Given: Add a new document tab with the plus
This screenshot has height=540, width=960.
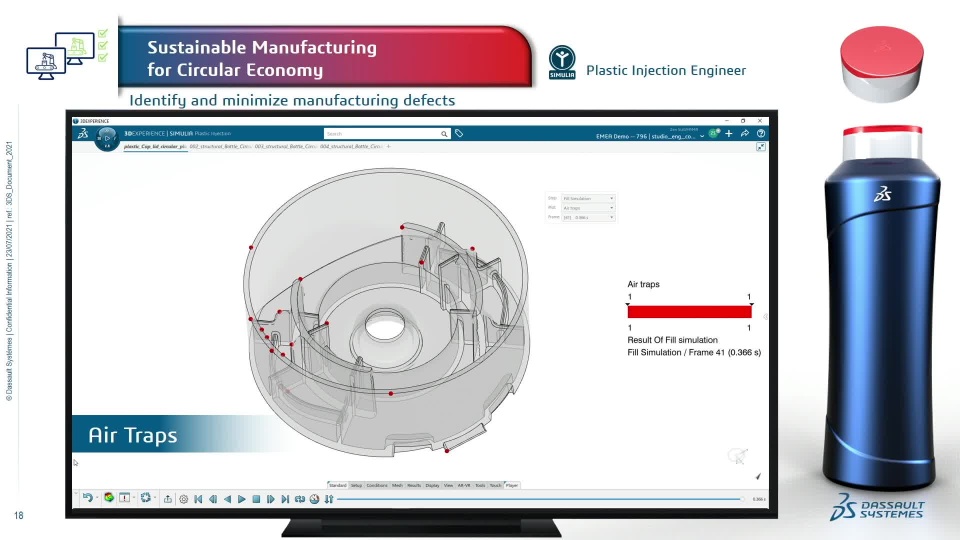Looking at the screenshot, I should coord(388,147).
